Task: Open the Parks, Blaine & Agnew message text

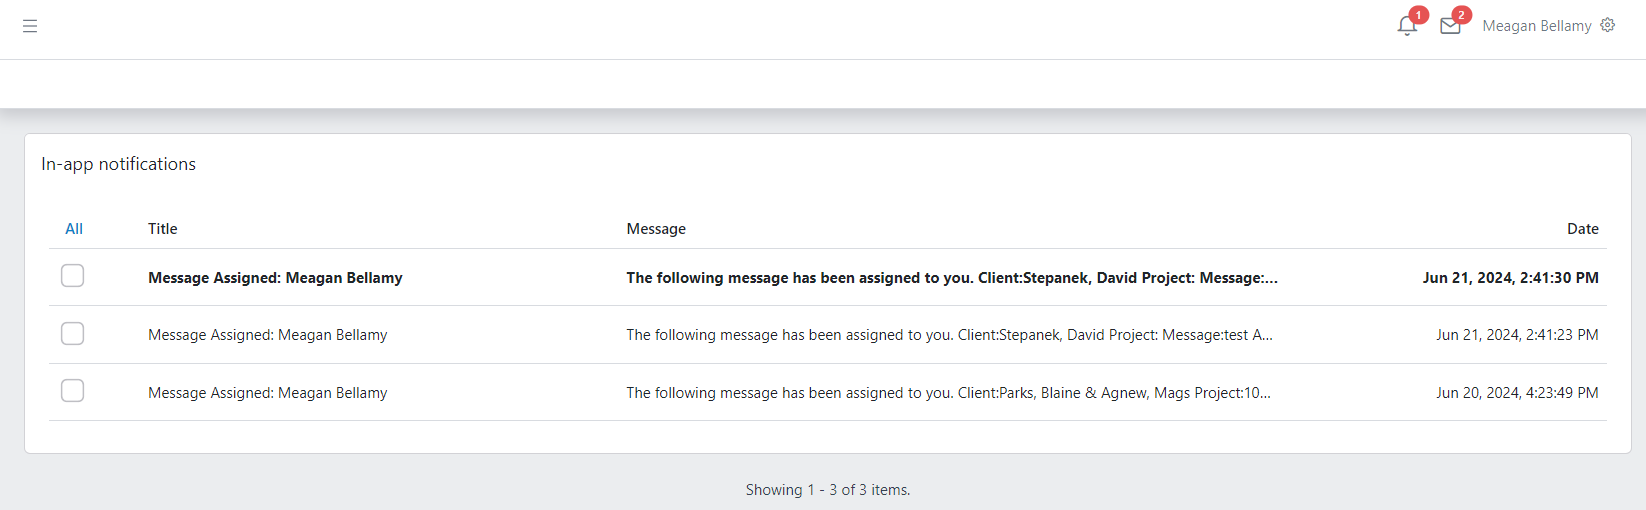Action: click(948, 393)
